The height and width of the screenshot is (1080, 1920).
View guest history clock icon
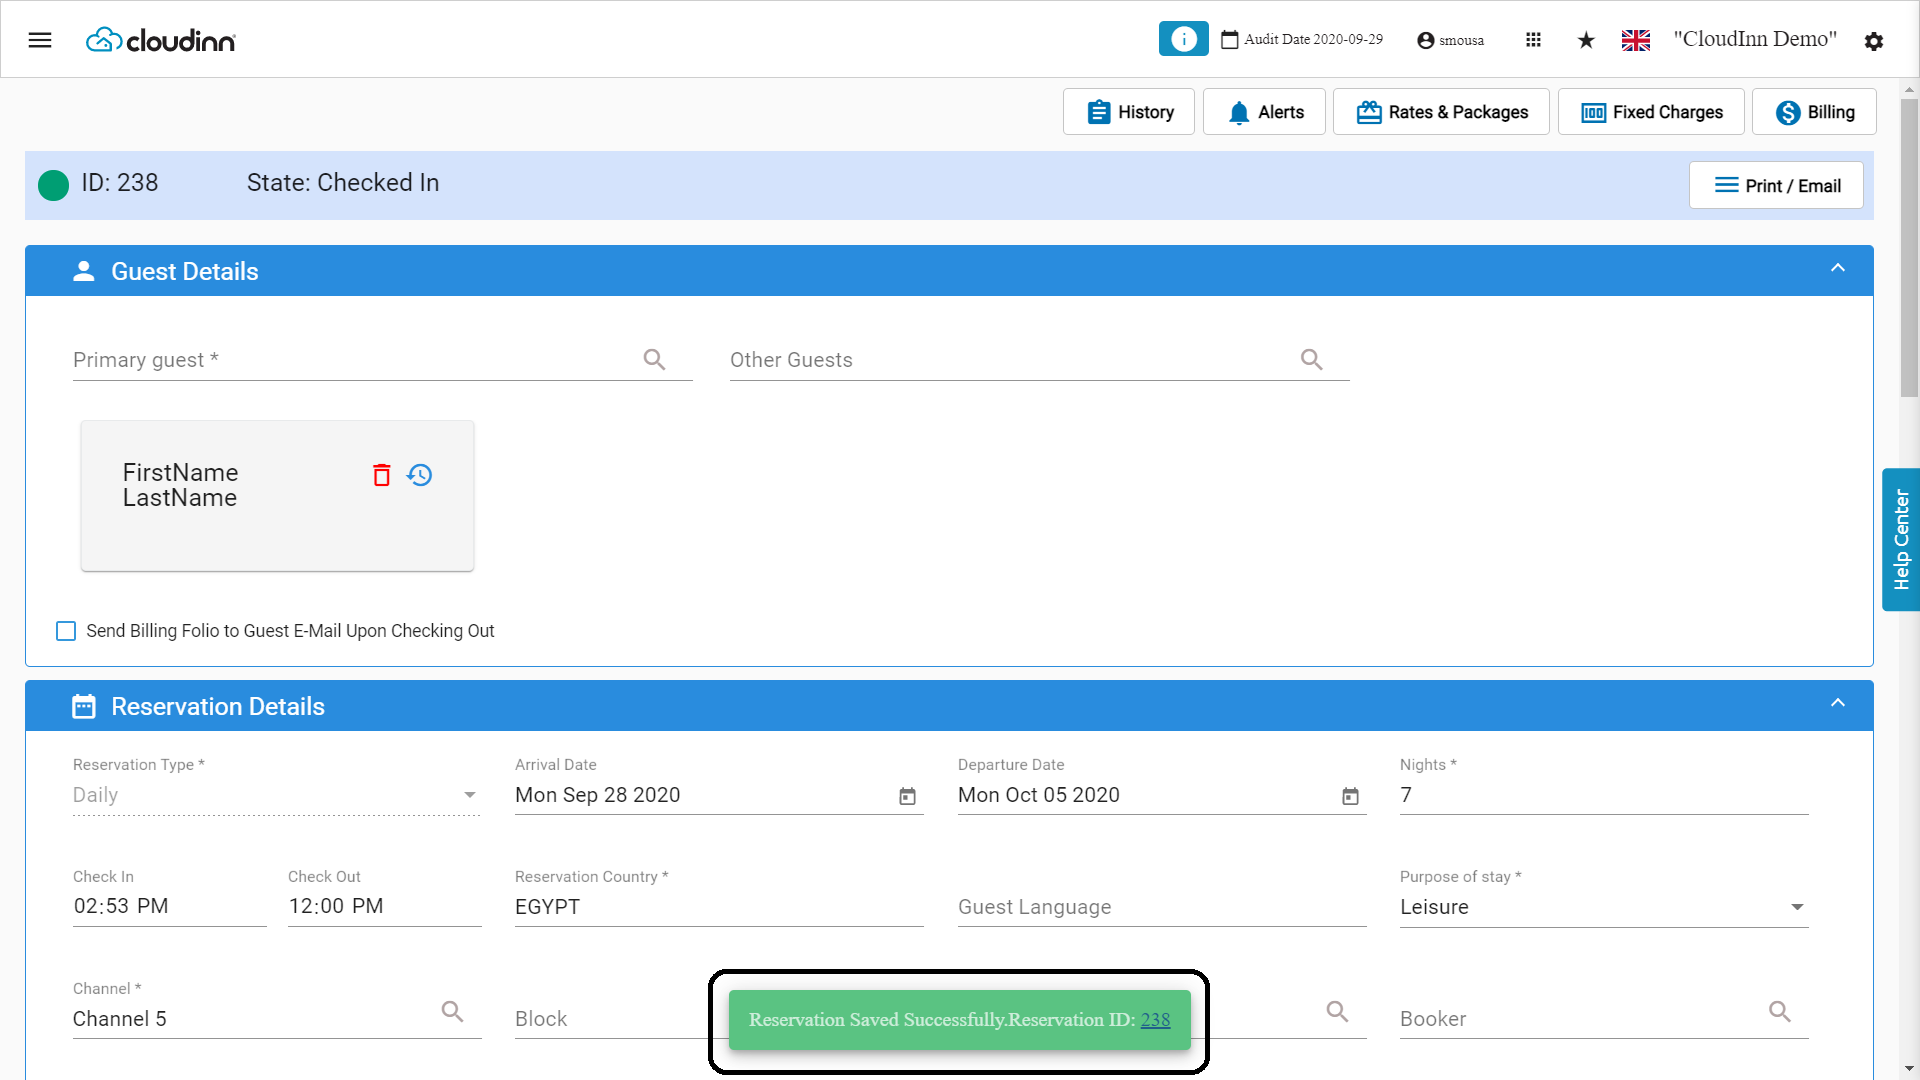click(420, 475)
